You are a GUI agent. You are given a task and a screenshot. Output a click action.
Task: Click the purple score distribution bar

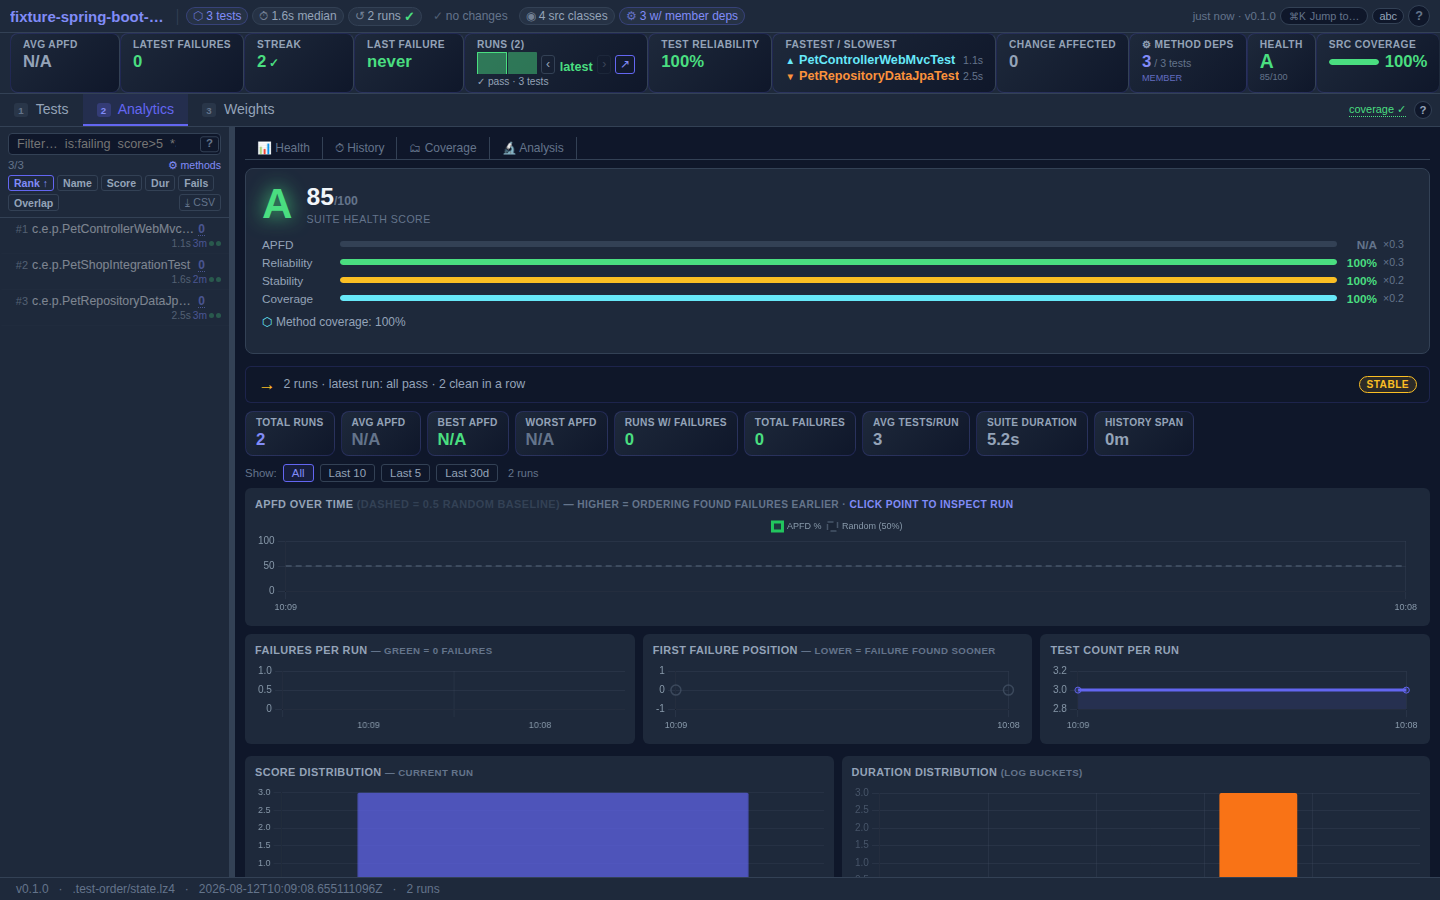coord(553,835)
